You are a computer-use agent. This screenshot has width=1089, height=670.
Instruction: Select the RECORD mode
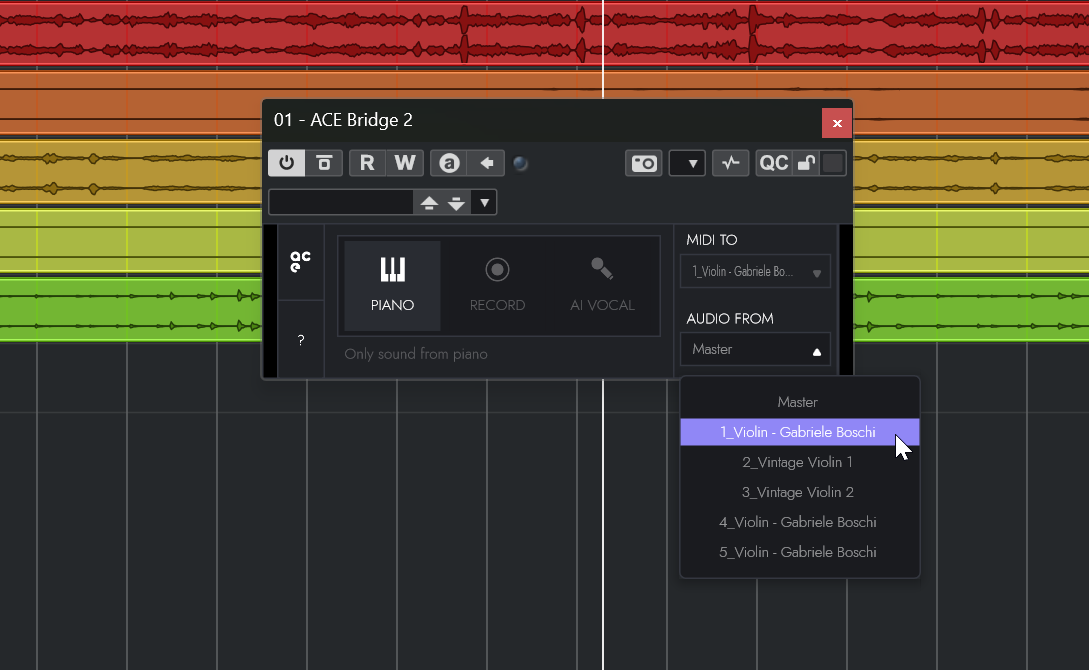pyautogui.click(x=497, y=285)
